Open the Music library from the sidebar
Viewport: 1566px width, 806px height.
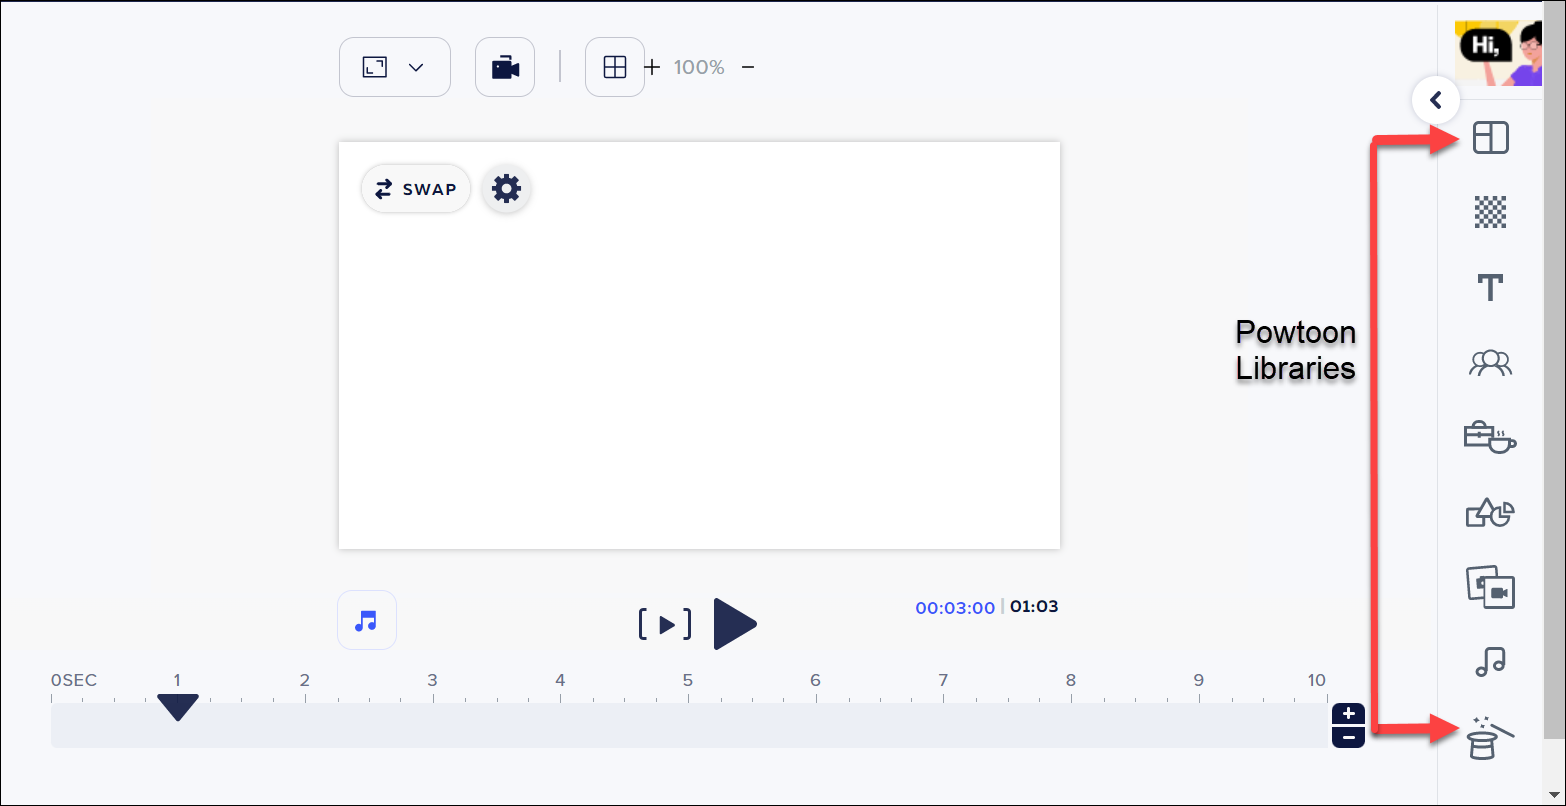pyautogui.click(x=1490, y=661)
